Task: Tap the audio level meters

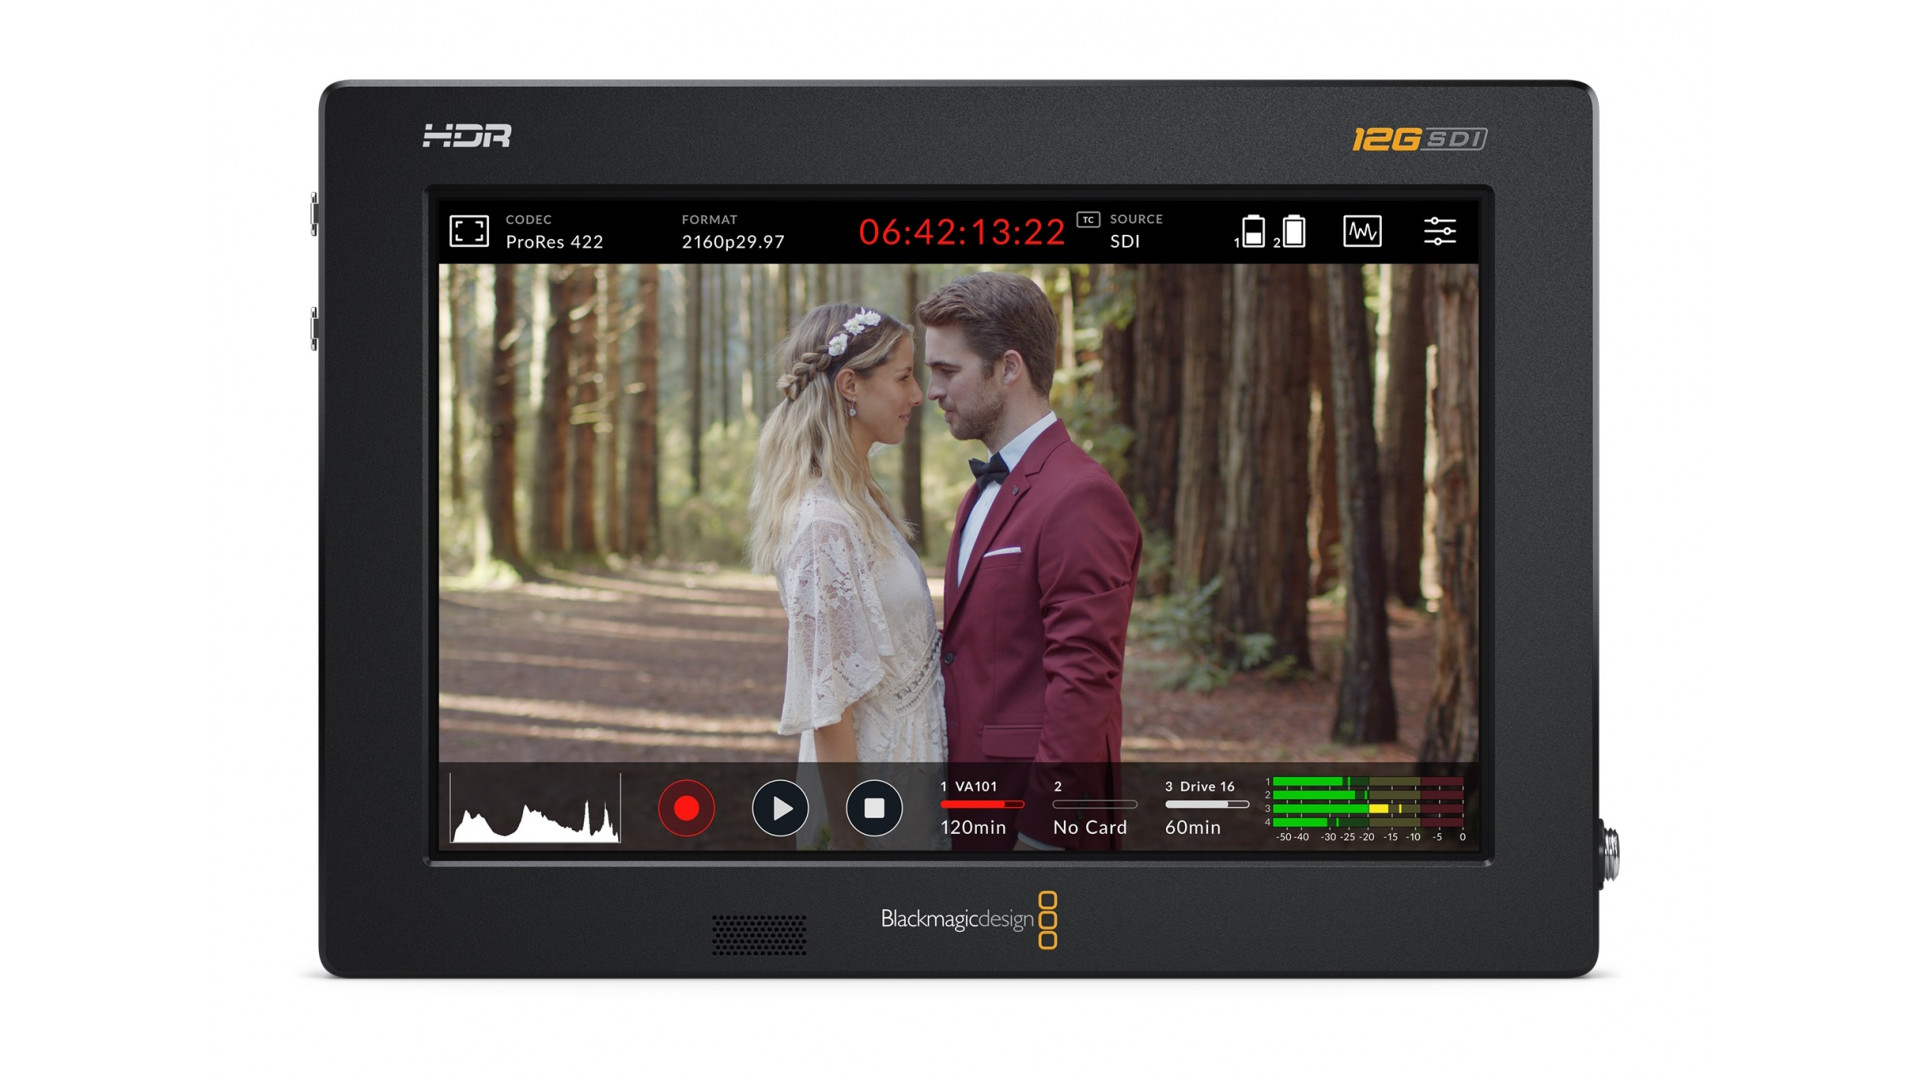Action: point(1366,806)
